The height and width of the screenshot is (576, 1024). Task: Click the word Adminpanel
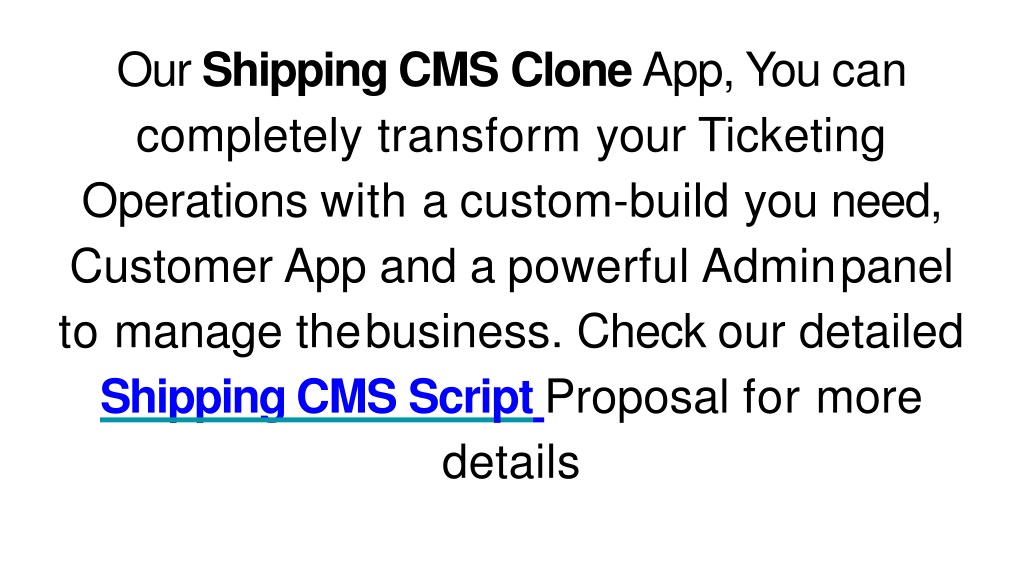tap(827, 266)
